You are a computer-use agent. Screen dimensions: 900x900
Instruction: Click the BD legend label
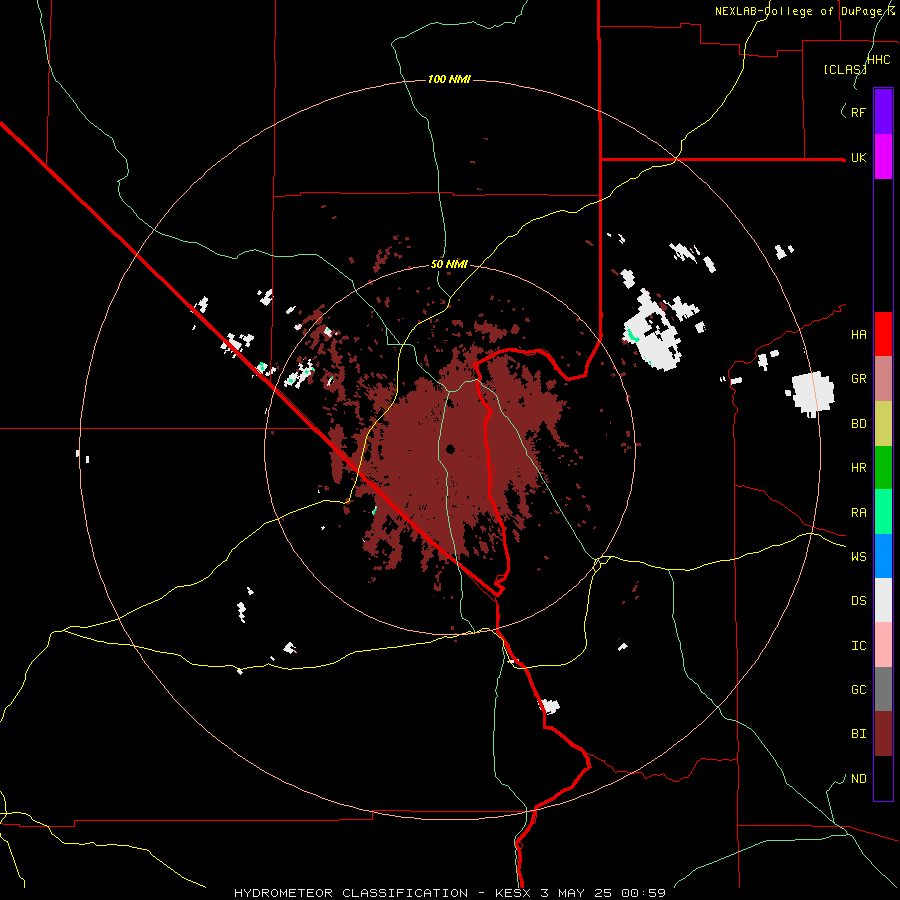858,424
